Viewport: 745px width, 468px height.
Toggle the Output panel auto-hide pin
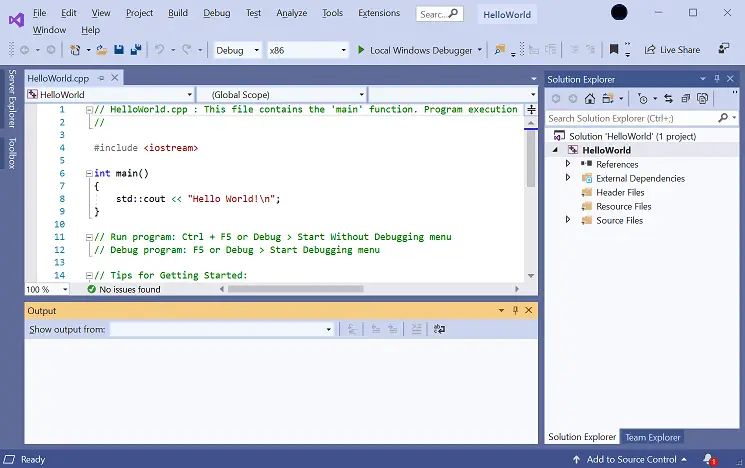click(x=515, y=310)
